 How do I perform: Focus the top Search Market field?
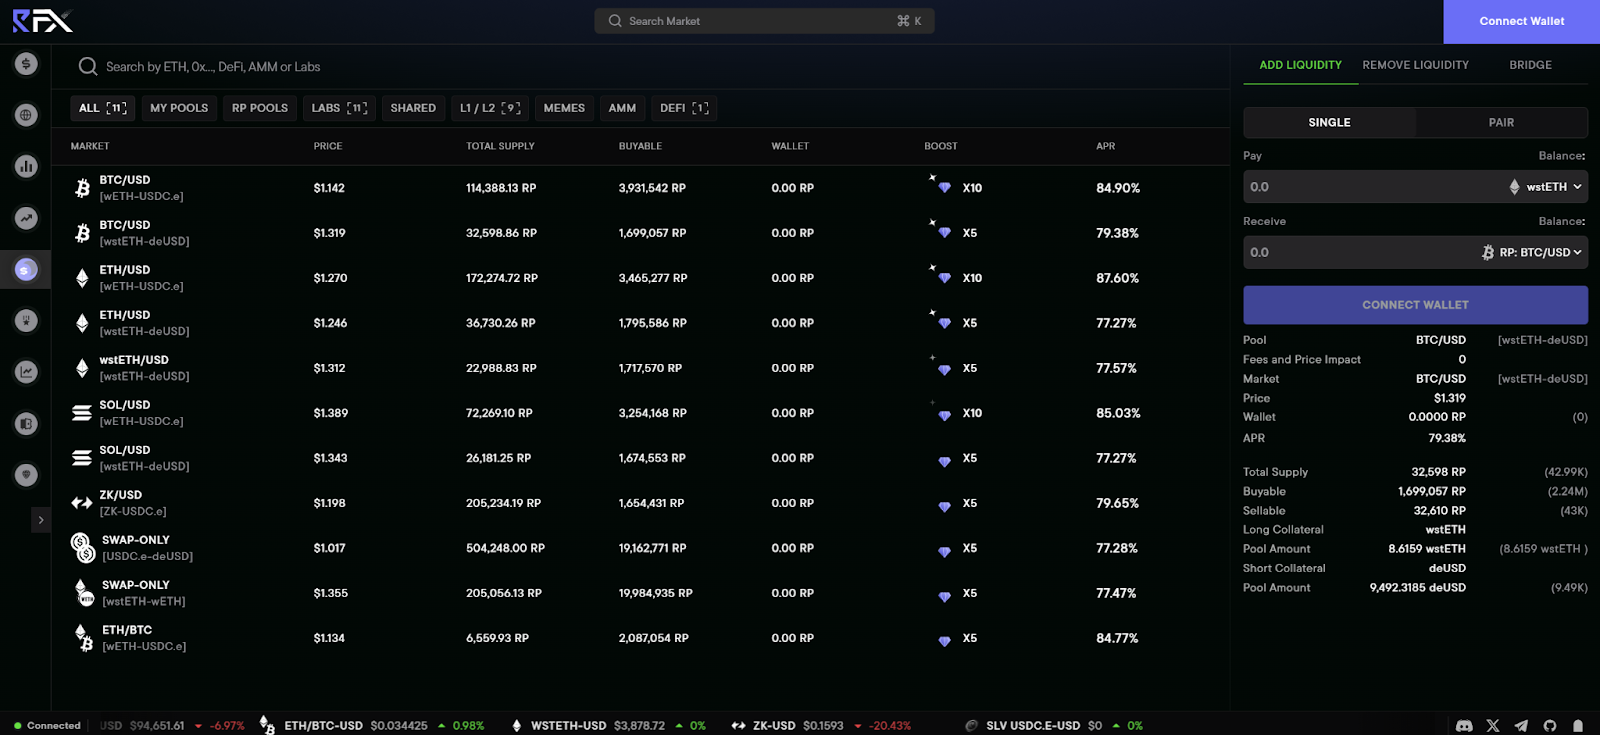[764, 21]
